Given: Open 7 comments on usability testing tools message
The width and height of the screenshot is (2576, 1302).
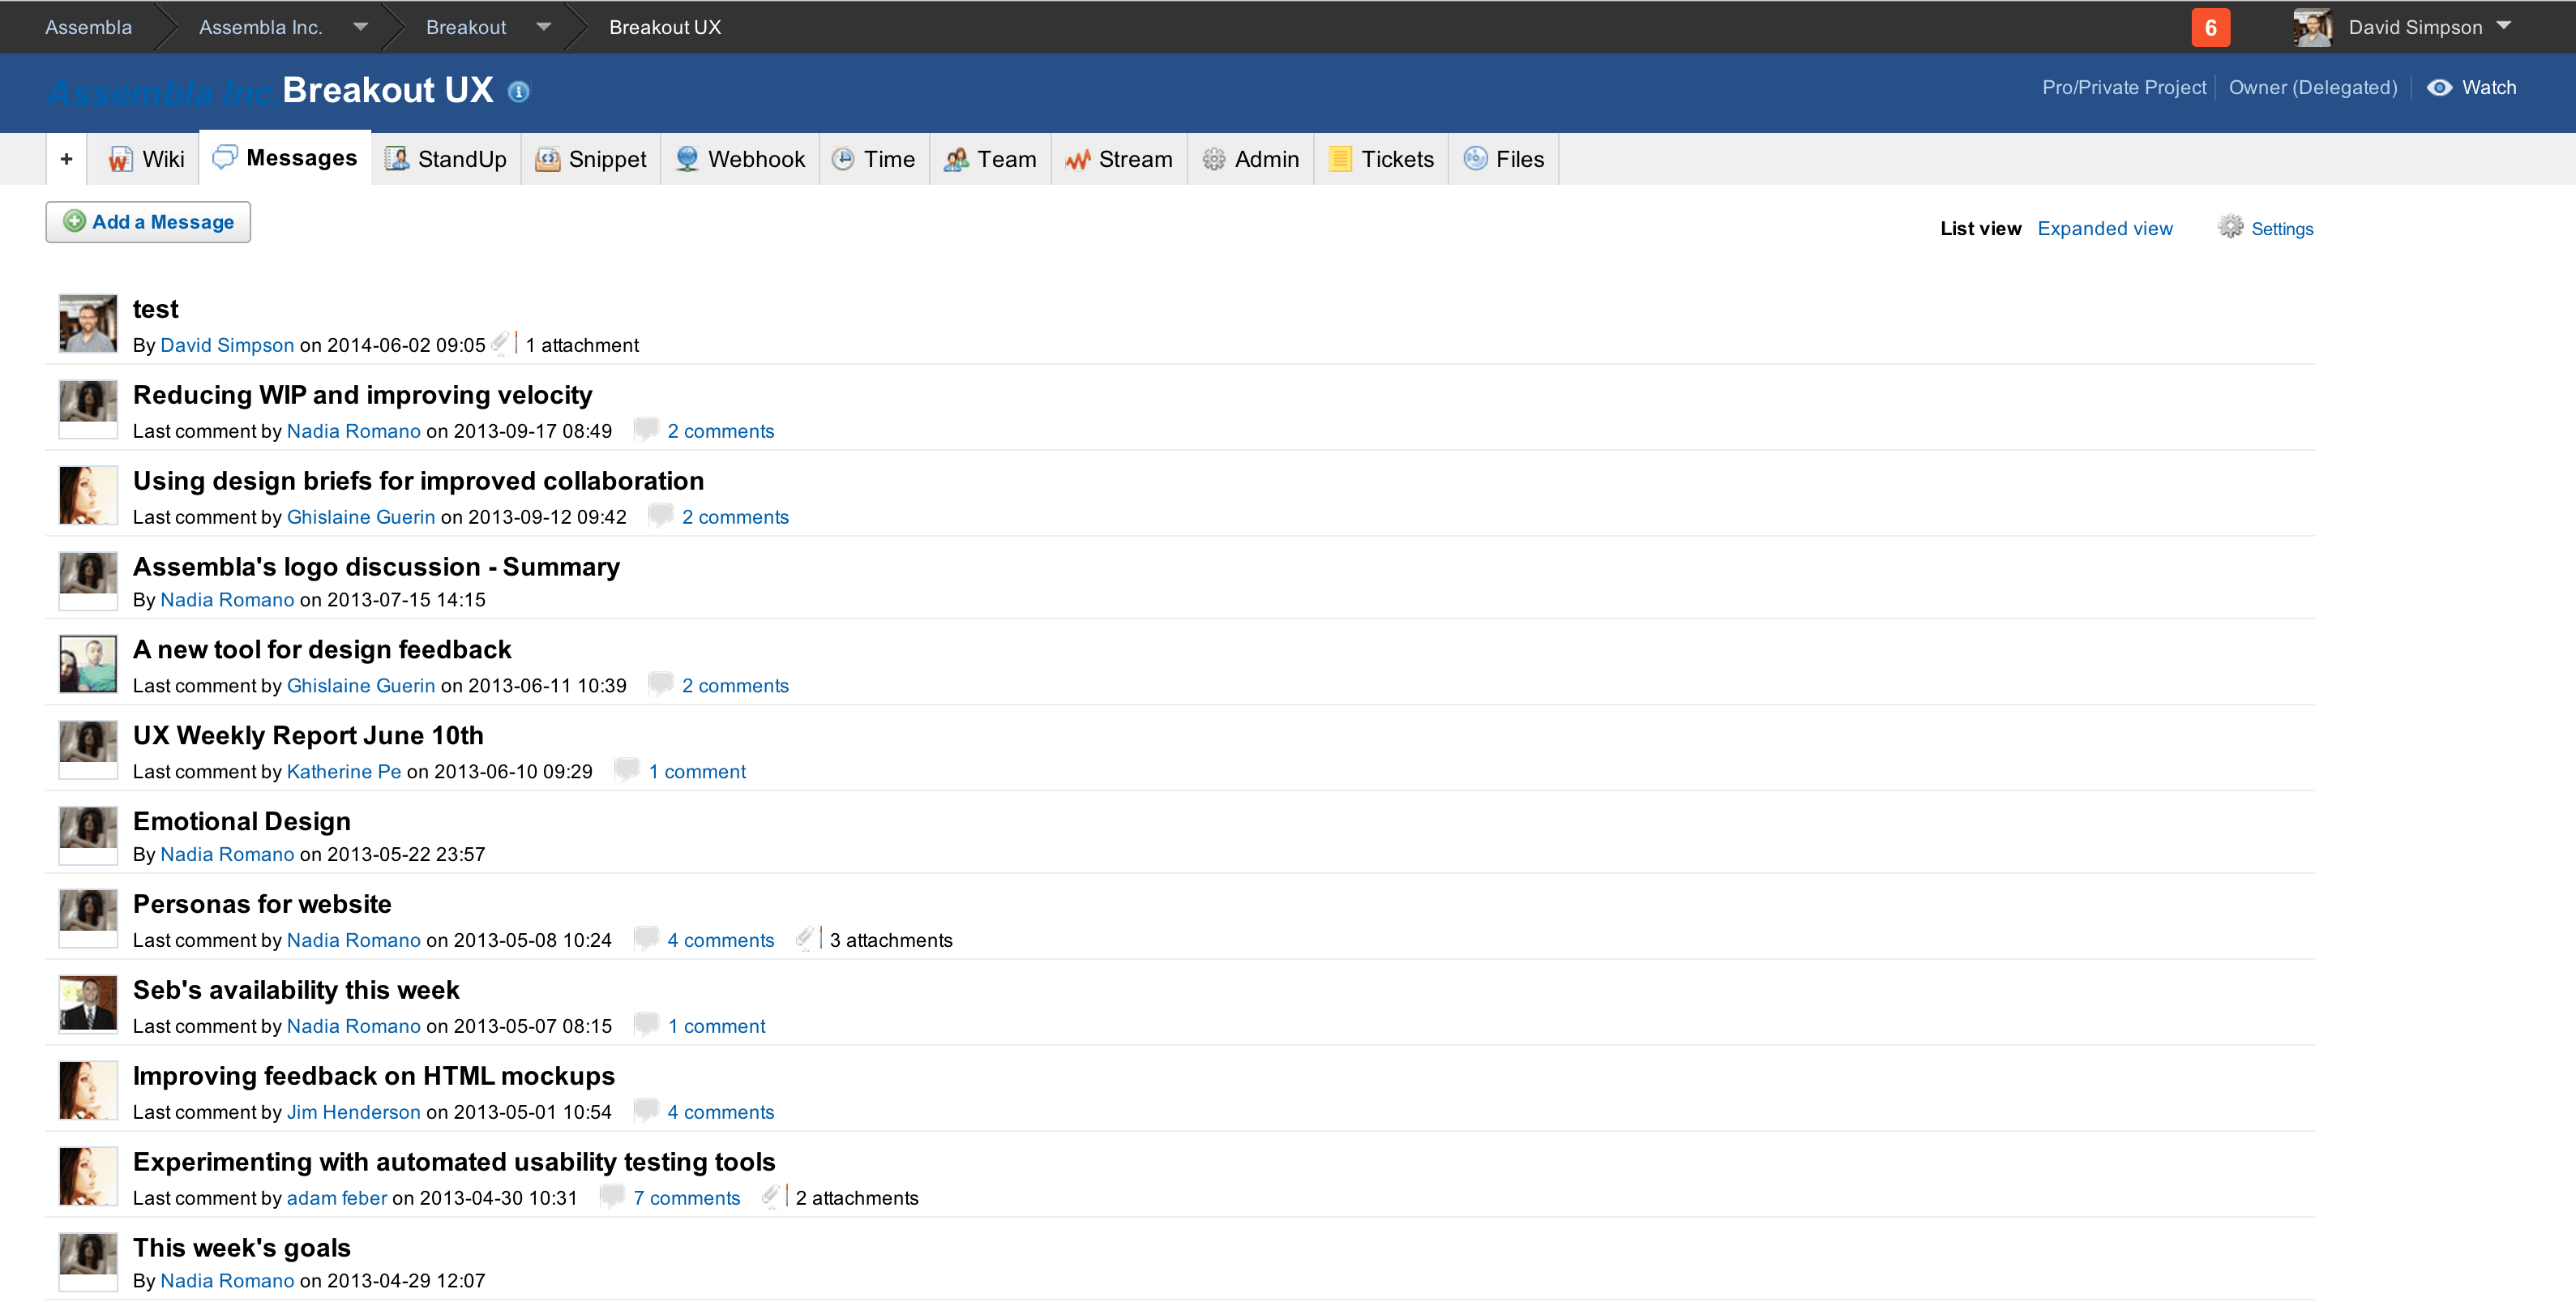Looking at the screenshot, I should point(687,1197).
